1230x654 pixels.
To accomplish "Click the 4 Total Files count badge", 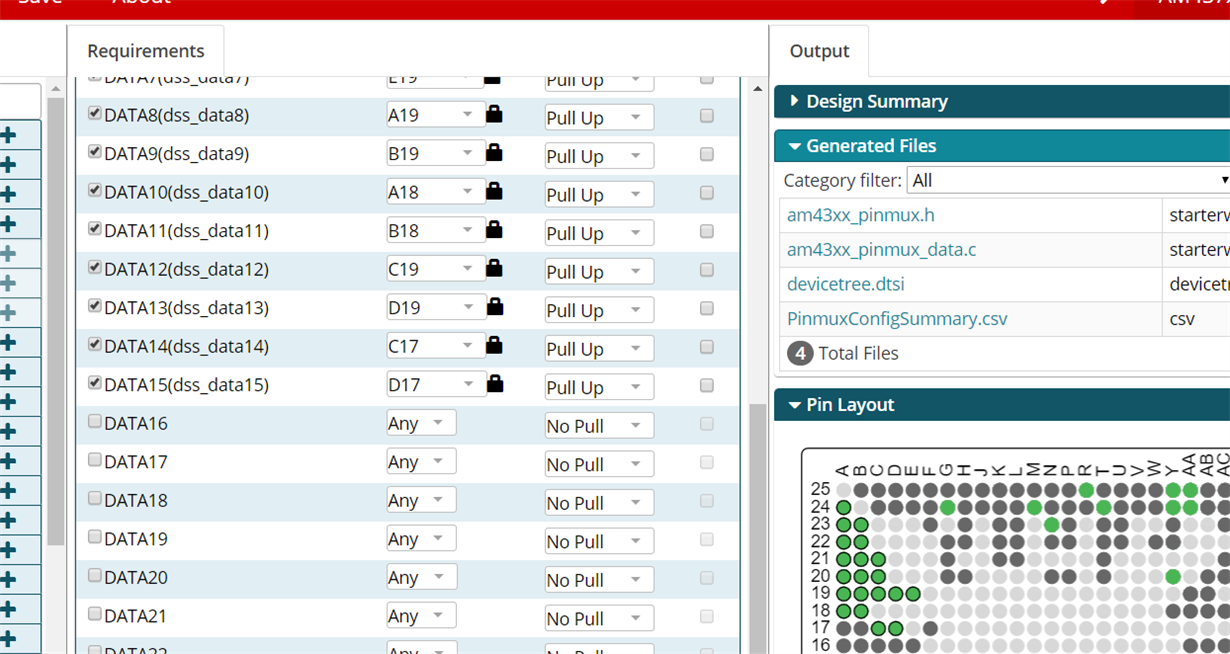I will [x=799, y=353].
